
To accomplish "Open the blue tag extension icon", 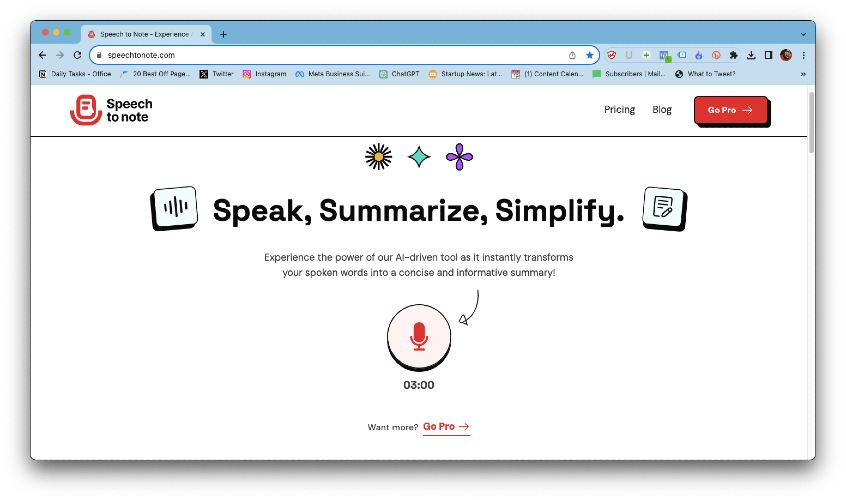I will click(x=682, y=55).
